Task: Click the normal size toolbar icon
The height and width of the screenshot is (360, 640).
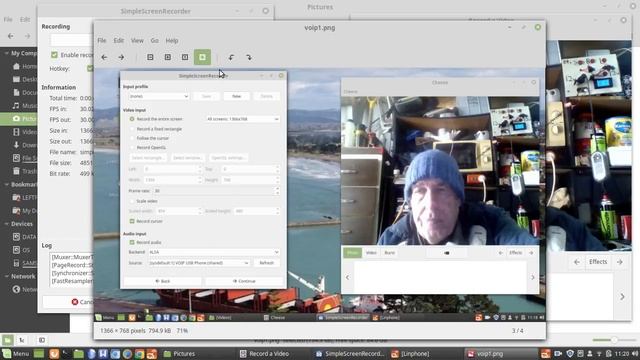Action: [185, 57]
